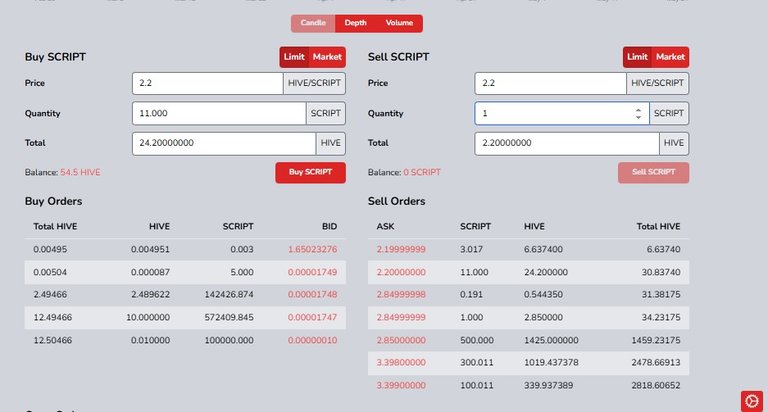
Task: Select bid price 1.65023276
Action: 312,249
